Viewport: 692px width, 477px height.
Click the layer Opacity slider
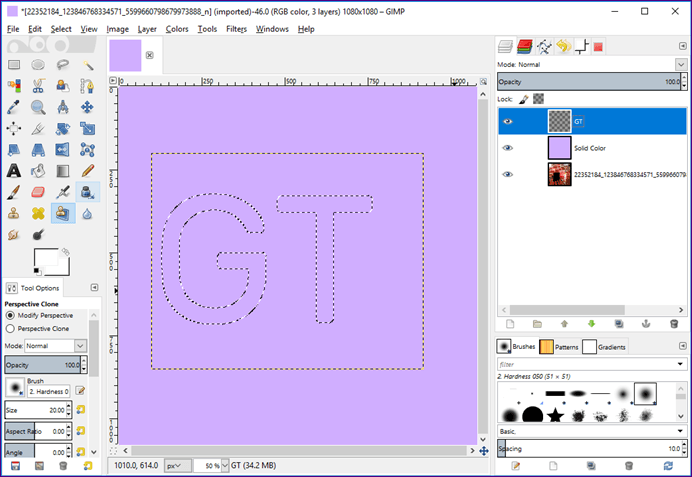click(x=589, y=82)
